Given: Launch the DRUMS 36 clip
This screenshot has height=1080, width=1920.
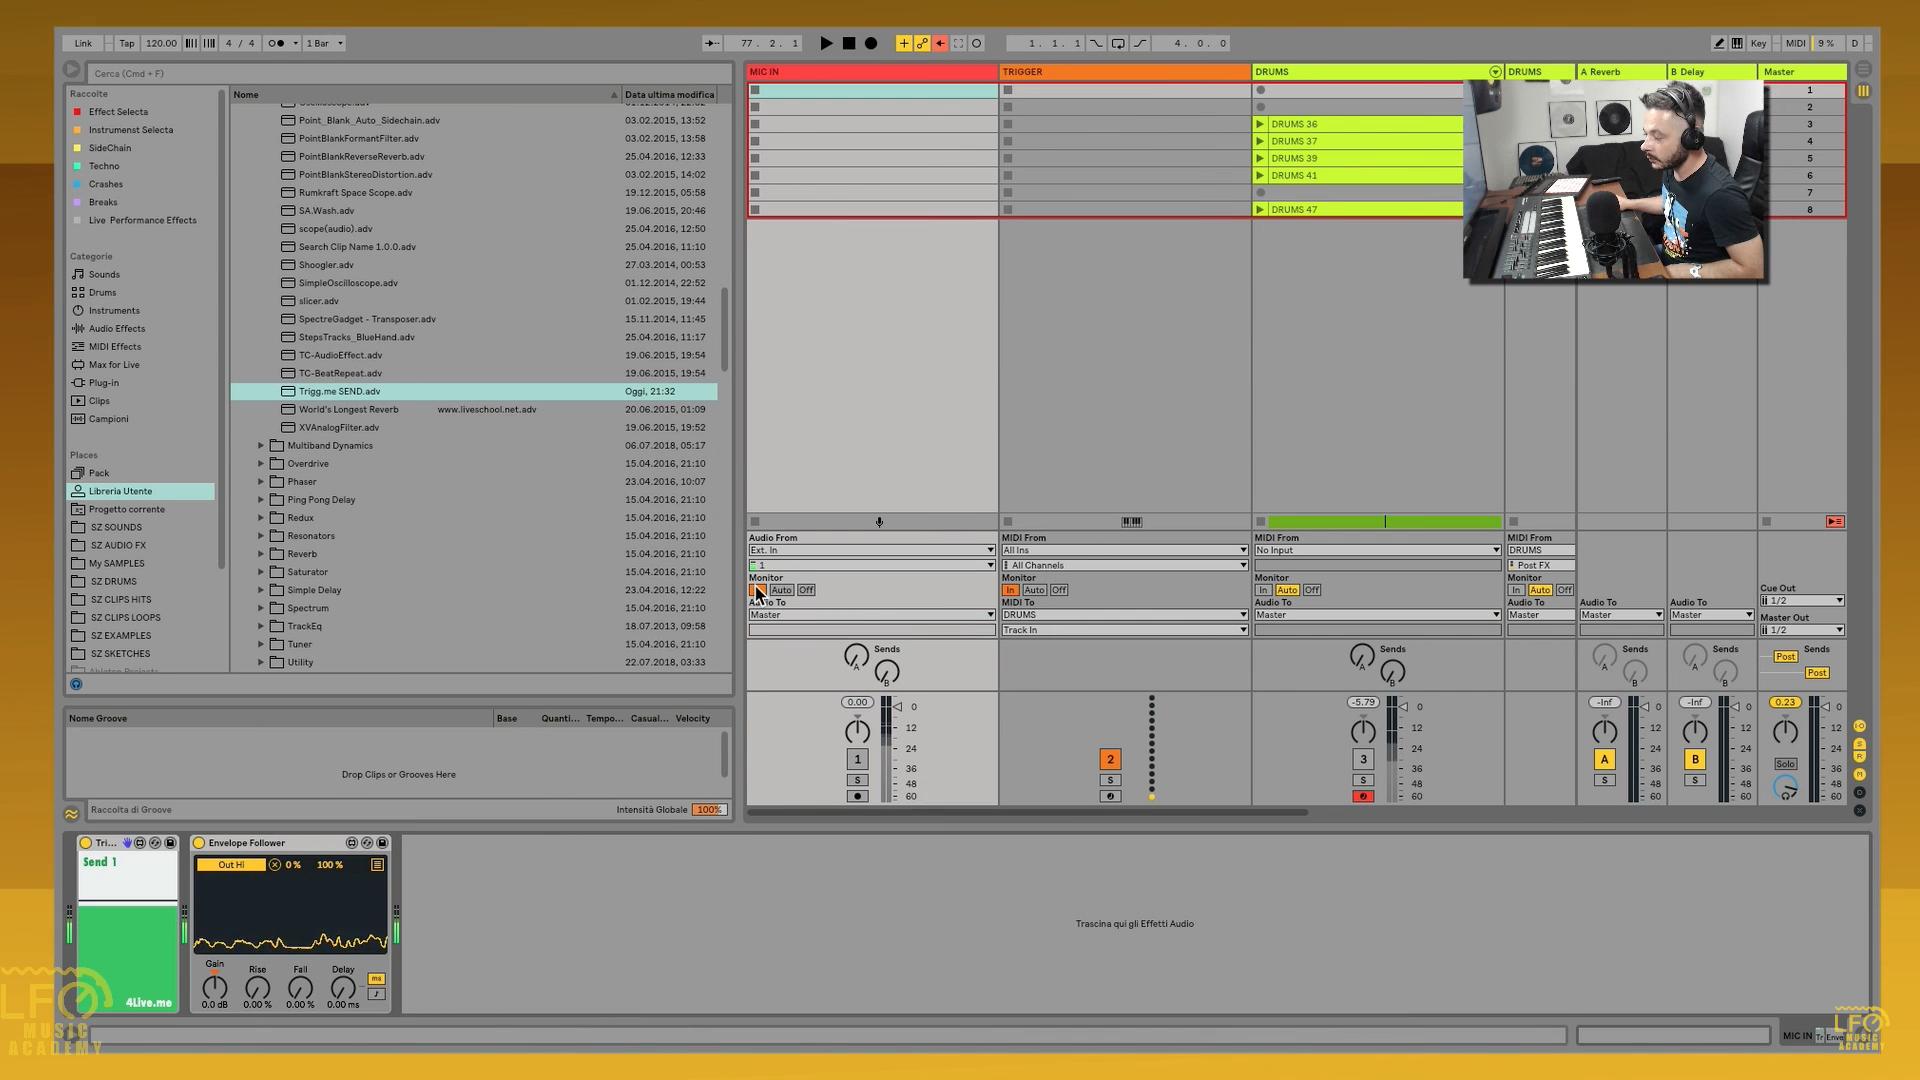Looking at the screenshot, I should (1260, 124).
